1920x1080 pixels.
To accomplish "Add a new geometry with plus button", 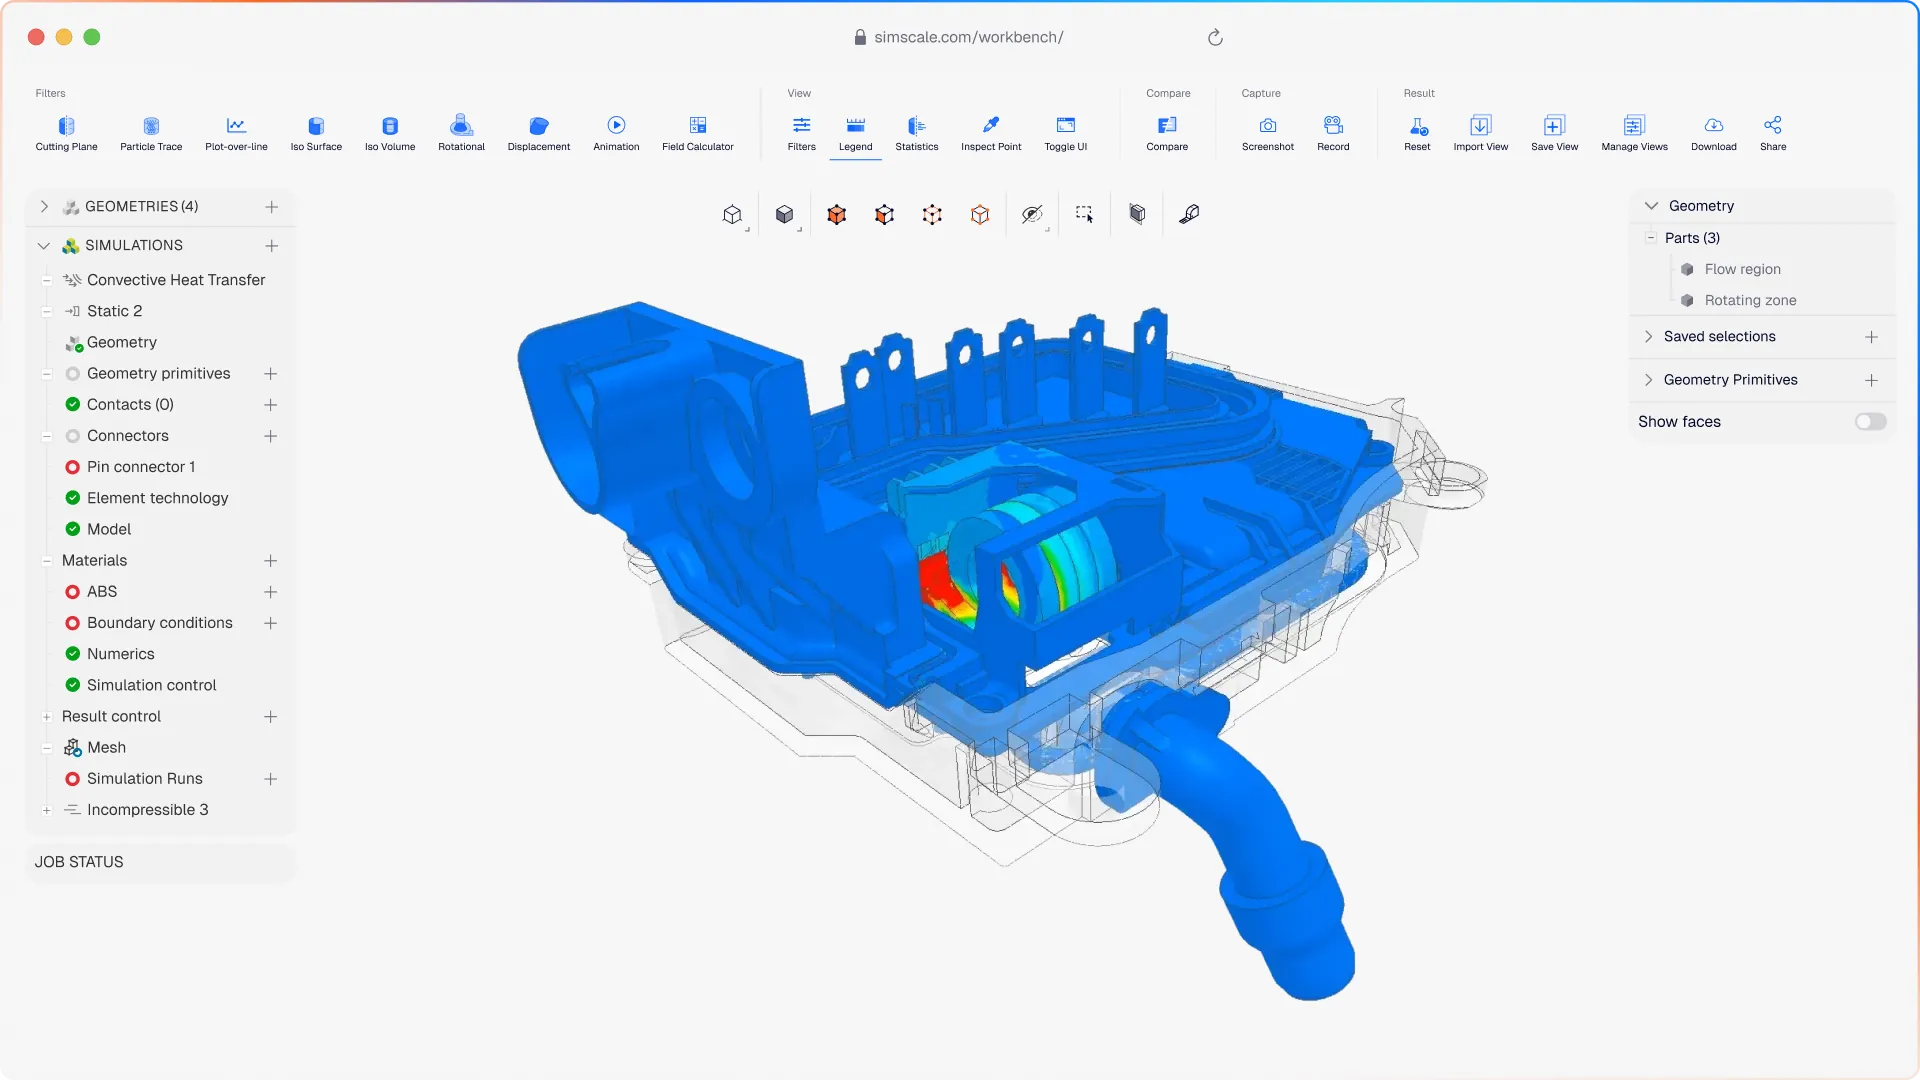I will 271,207.
